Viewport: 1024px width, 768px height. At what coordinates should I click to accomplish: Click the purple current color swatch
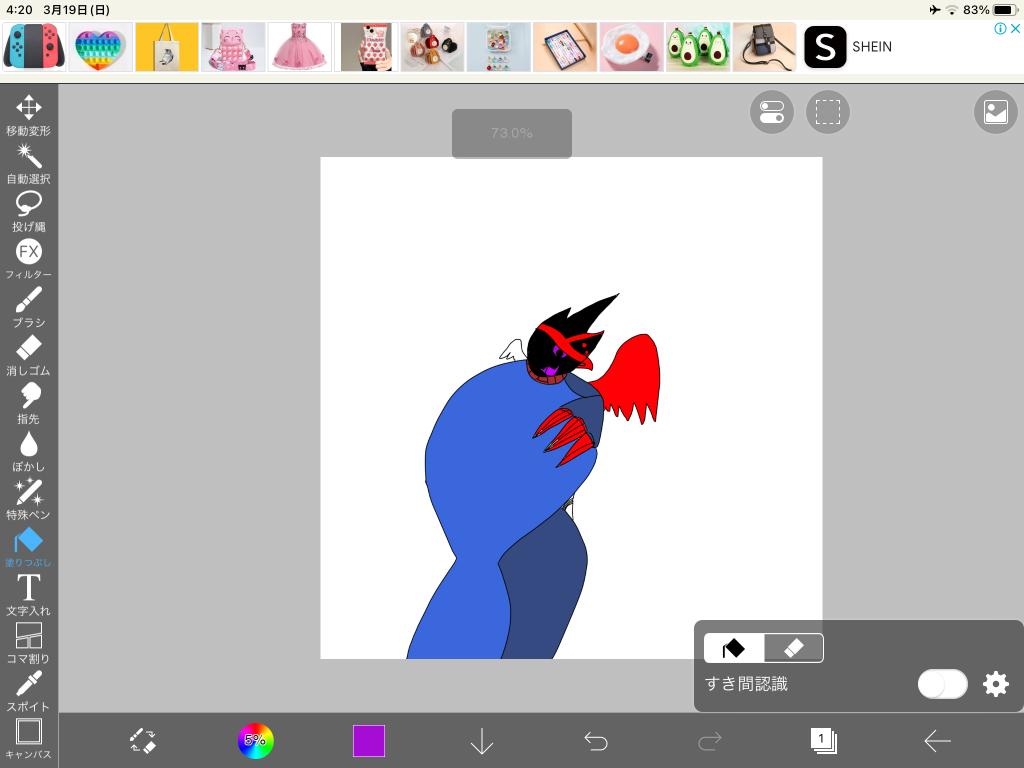[369, 741]
